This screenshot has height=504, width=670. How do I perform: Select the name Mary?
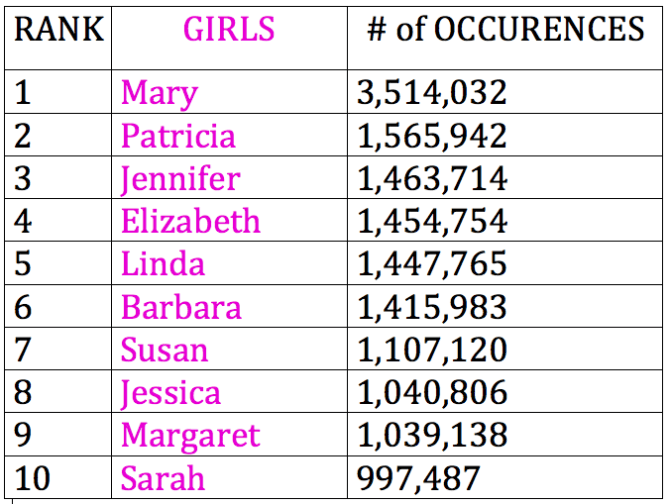(159, 93)
